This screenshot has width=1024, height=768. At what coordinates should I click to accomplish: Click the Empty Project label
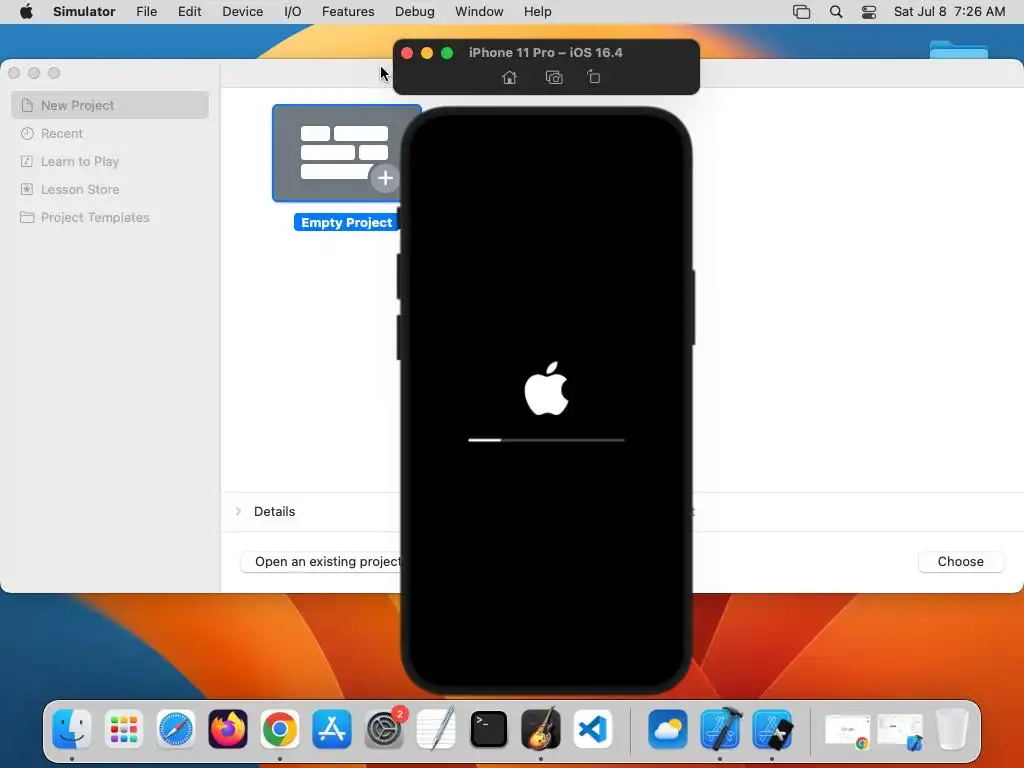coord(346,223)
